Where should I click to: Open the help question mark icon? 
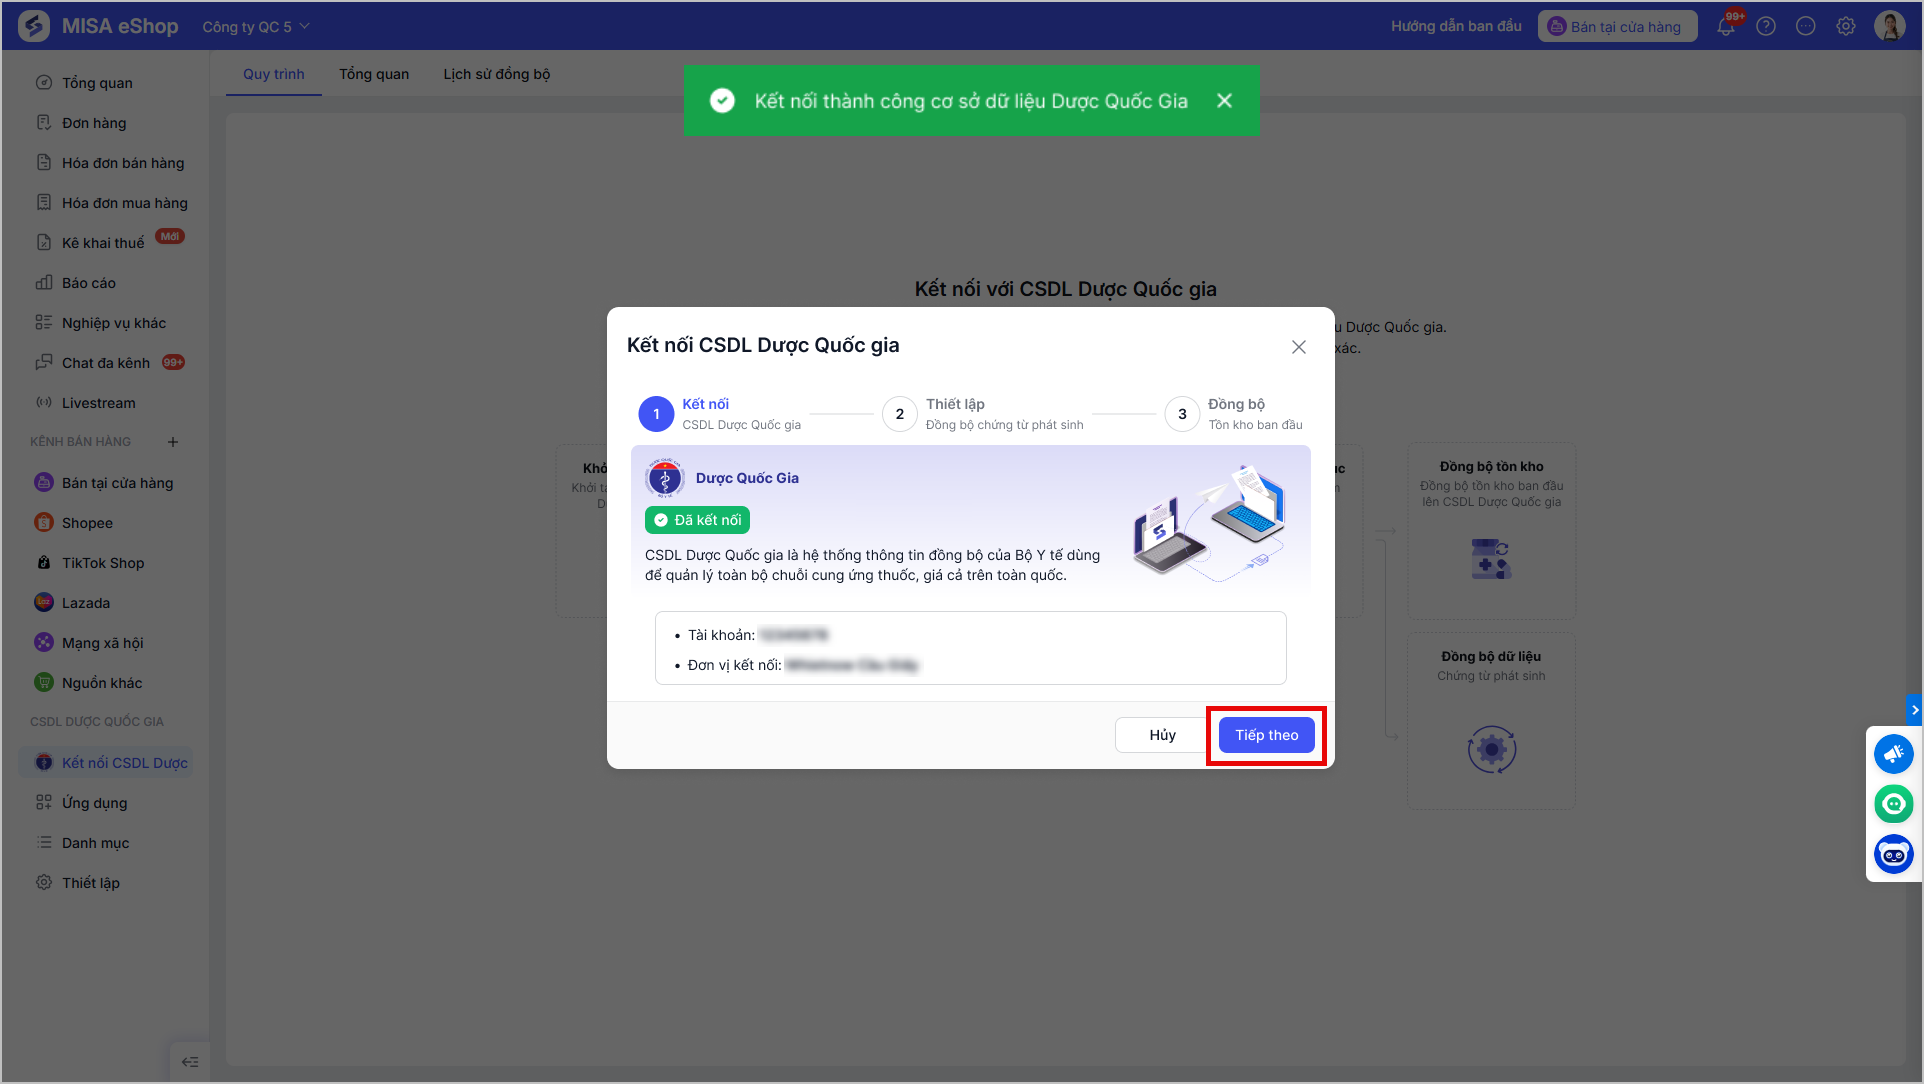coord(1766,27)
